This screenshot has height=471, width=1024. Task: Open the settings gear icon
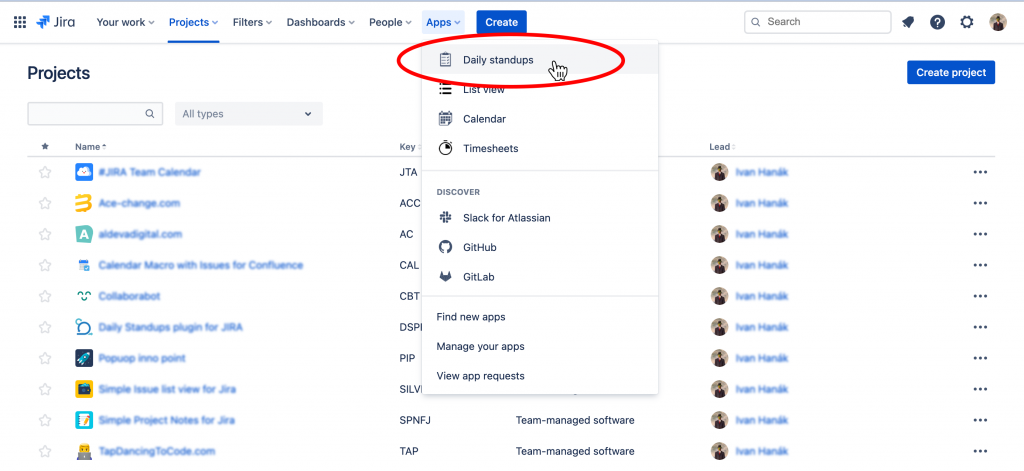point(967,22)
